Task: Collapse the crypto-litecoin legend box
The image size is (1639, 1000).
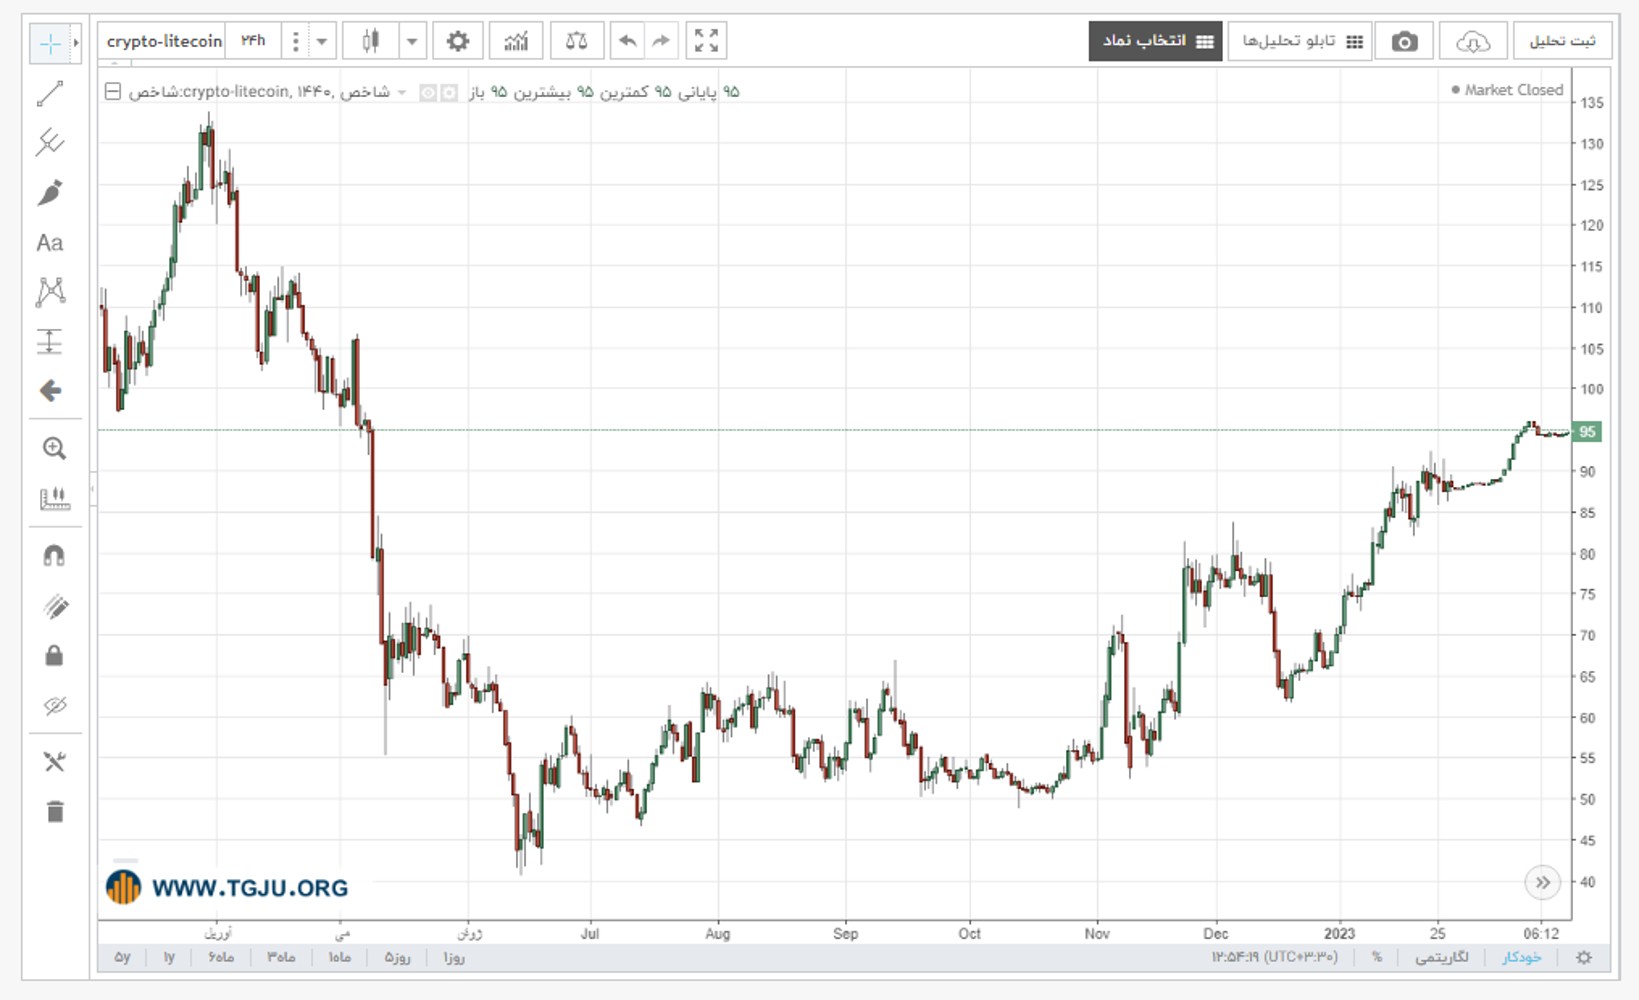Action: click(x=113, y=92)
